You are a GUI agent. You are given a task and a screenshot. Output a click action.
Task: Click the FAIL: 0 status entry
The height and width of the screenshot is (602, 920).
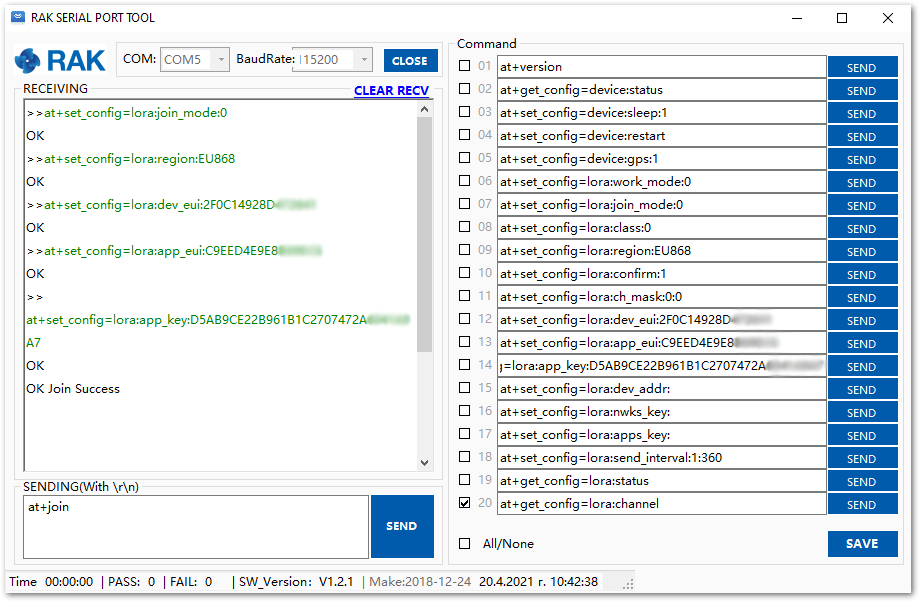[191, 582]
